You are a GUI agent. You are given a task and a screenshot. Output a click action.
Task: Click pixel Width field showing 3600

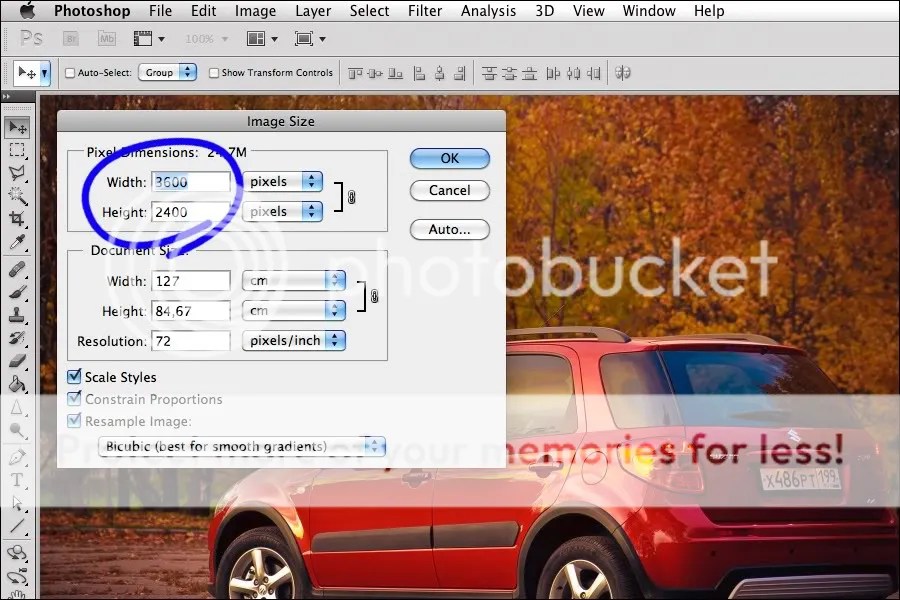coord(191,182)
